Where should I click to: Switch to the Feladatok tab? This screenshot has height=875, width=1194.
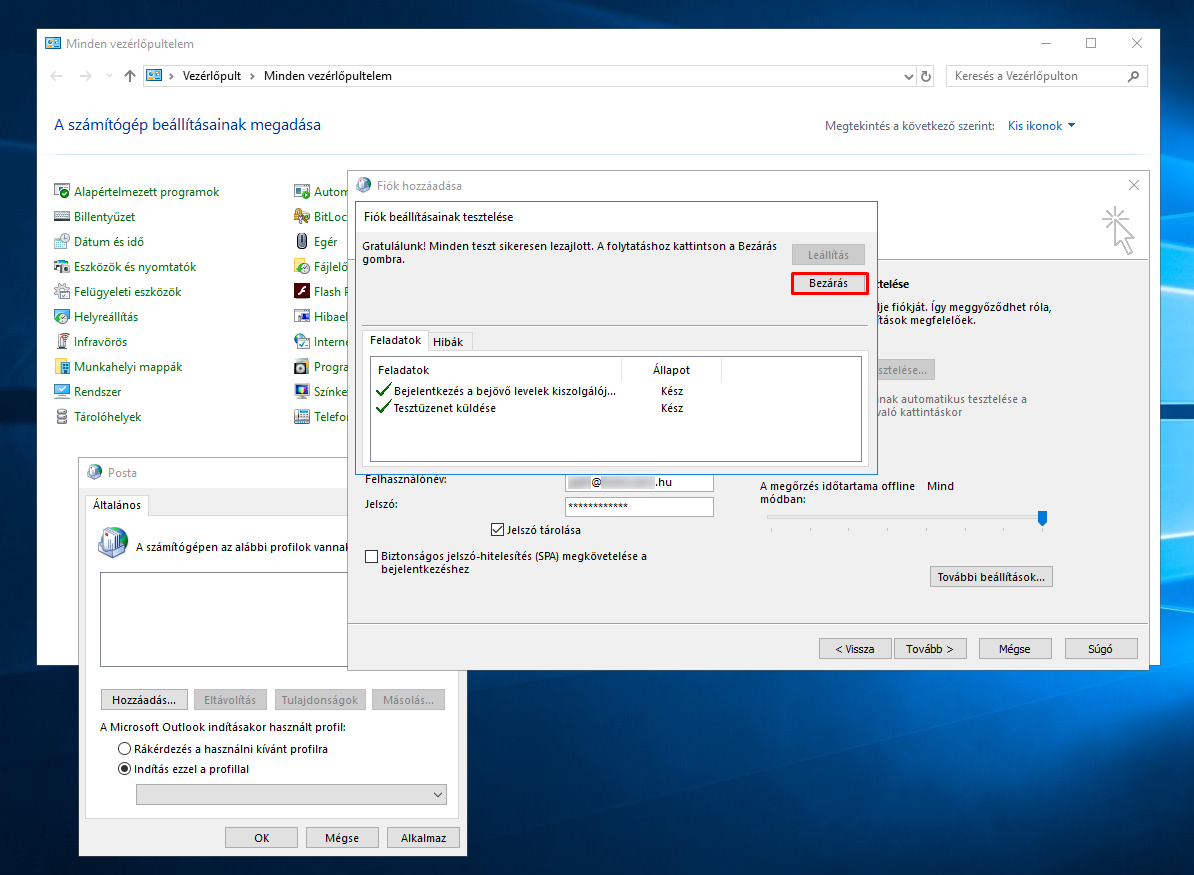click(x=395, y=340)
